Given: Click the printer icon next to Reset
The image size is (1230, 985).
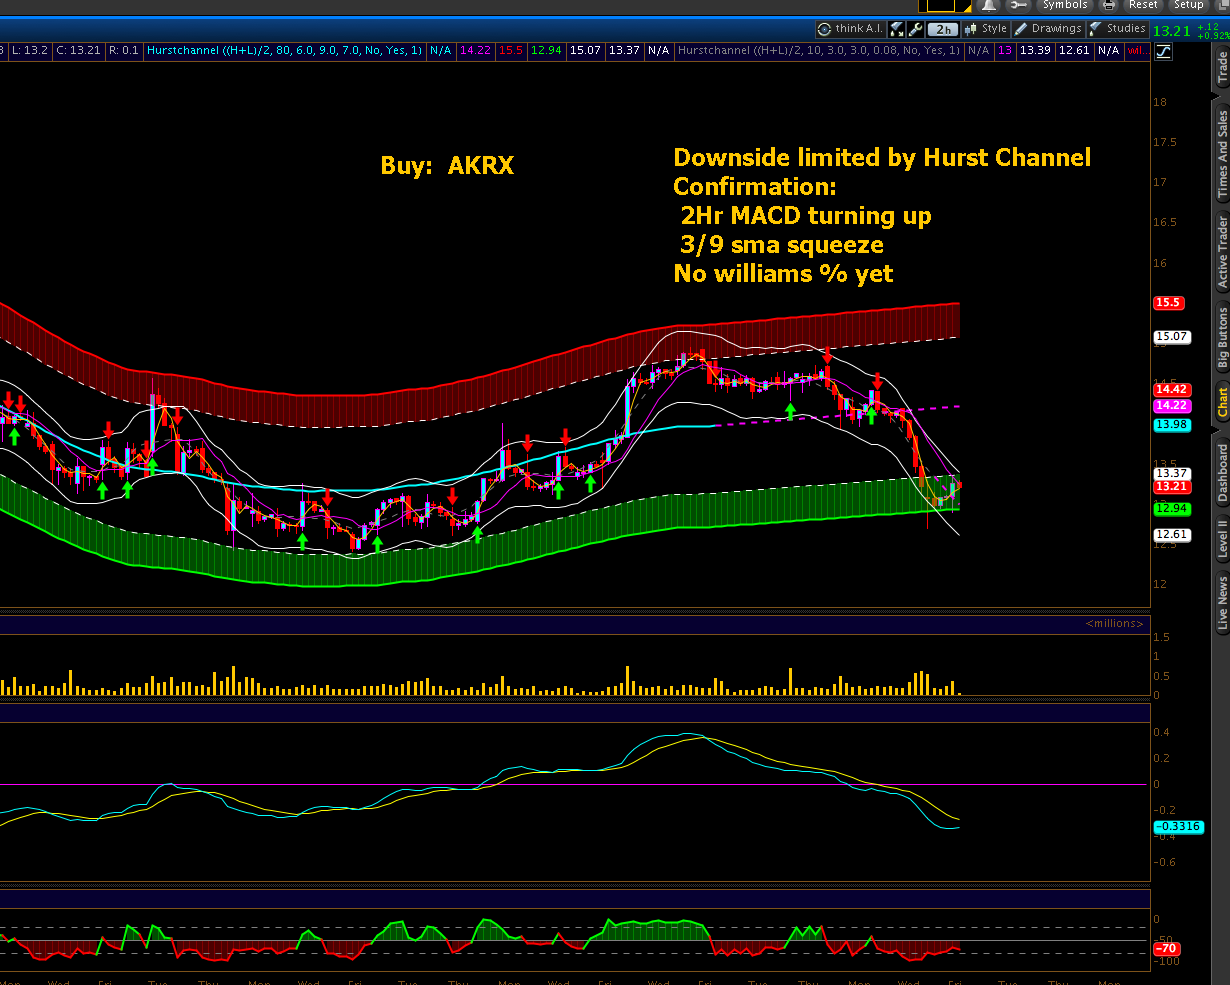Looking at the screenshot, I should click(1108, 6).
